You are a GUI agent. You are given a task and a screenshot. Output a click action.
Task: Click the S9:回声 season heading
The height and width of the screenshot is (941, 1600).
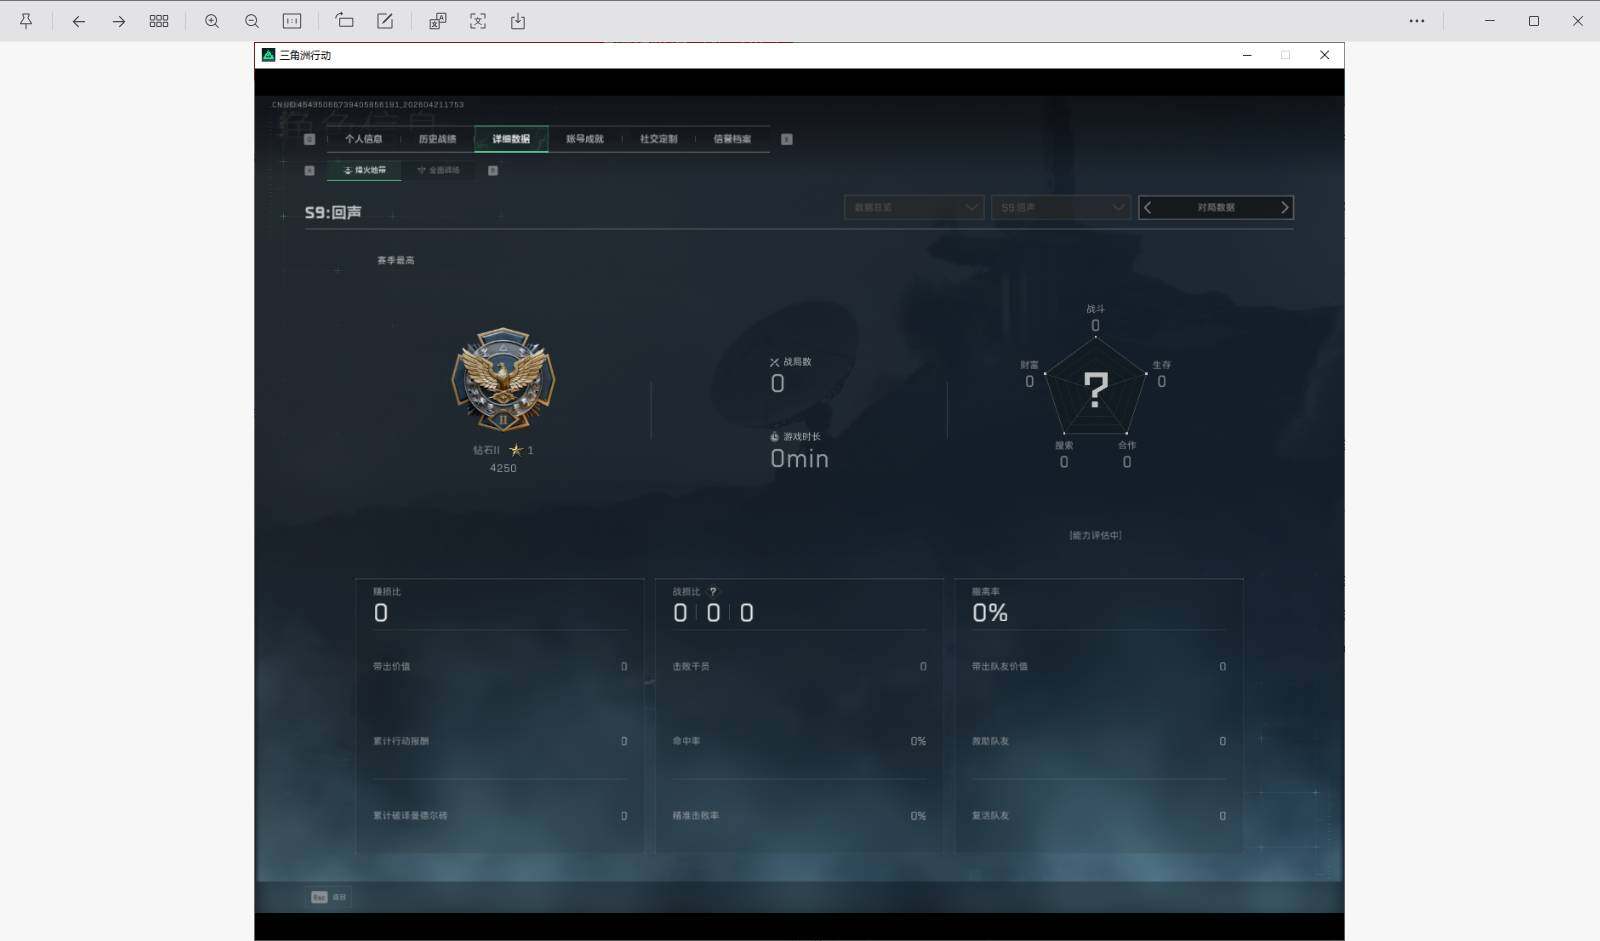pyautogui.click(x=333, y=212)
